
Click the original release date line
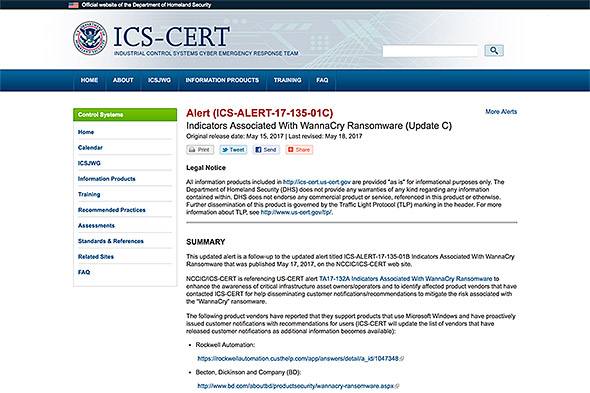click(274, 136)
